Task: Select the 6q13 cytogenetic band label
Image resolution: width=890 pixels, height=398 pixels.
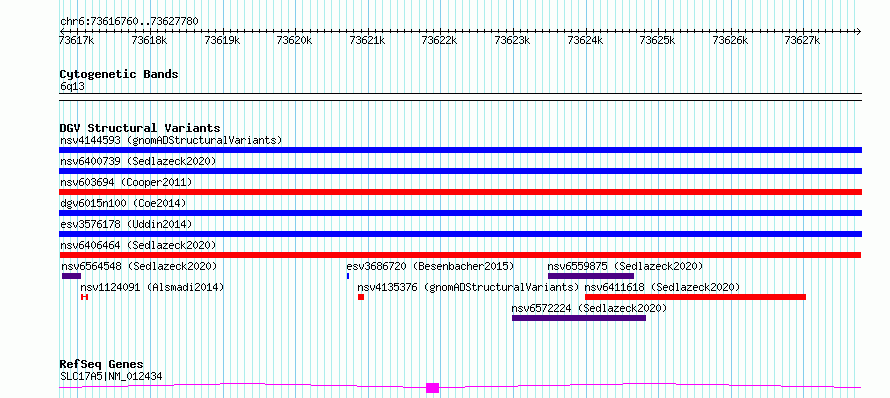Action: [x=72, y=86]
